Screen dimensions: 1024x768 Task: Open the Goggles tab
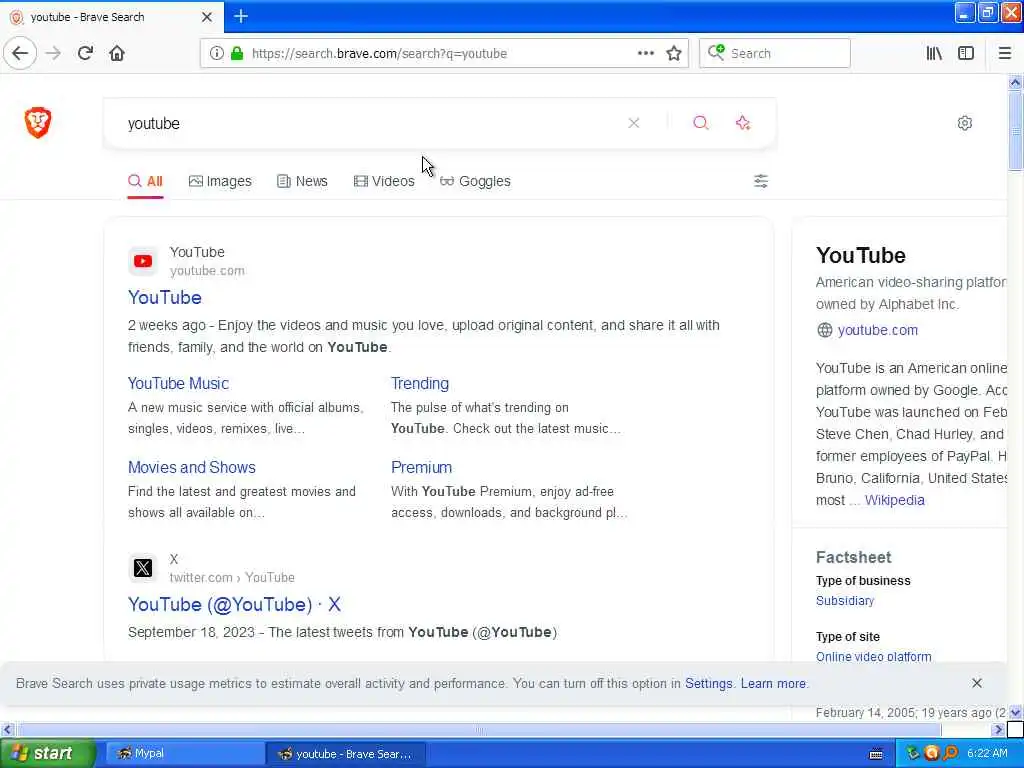(475, 181)
